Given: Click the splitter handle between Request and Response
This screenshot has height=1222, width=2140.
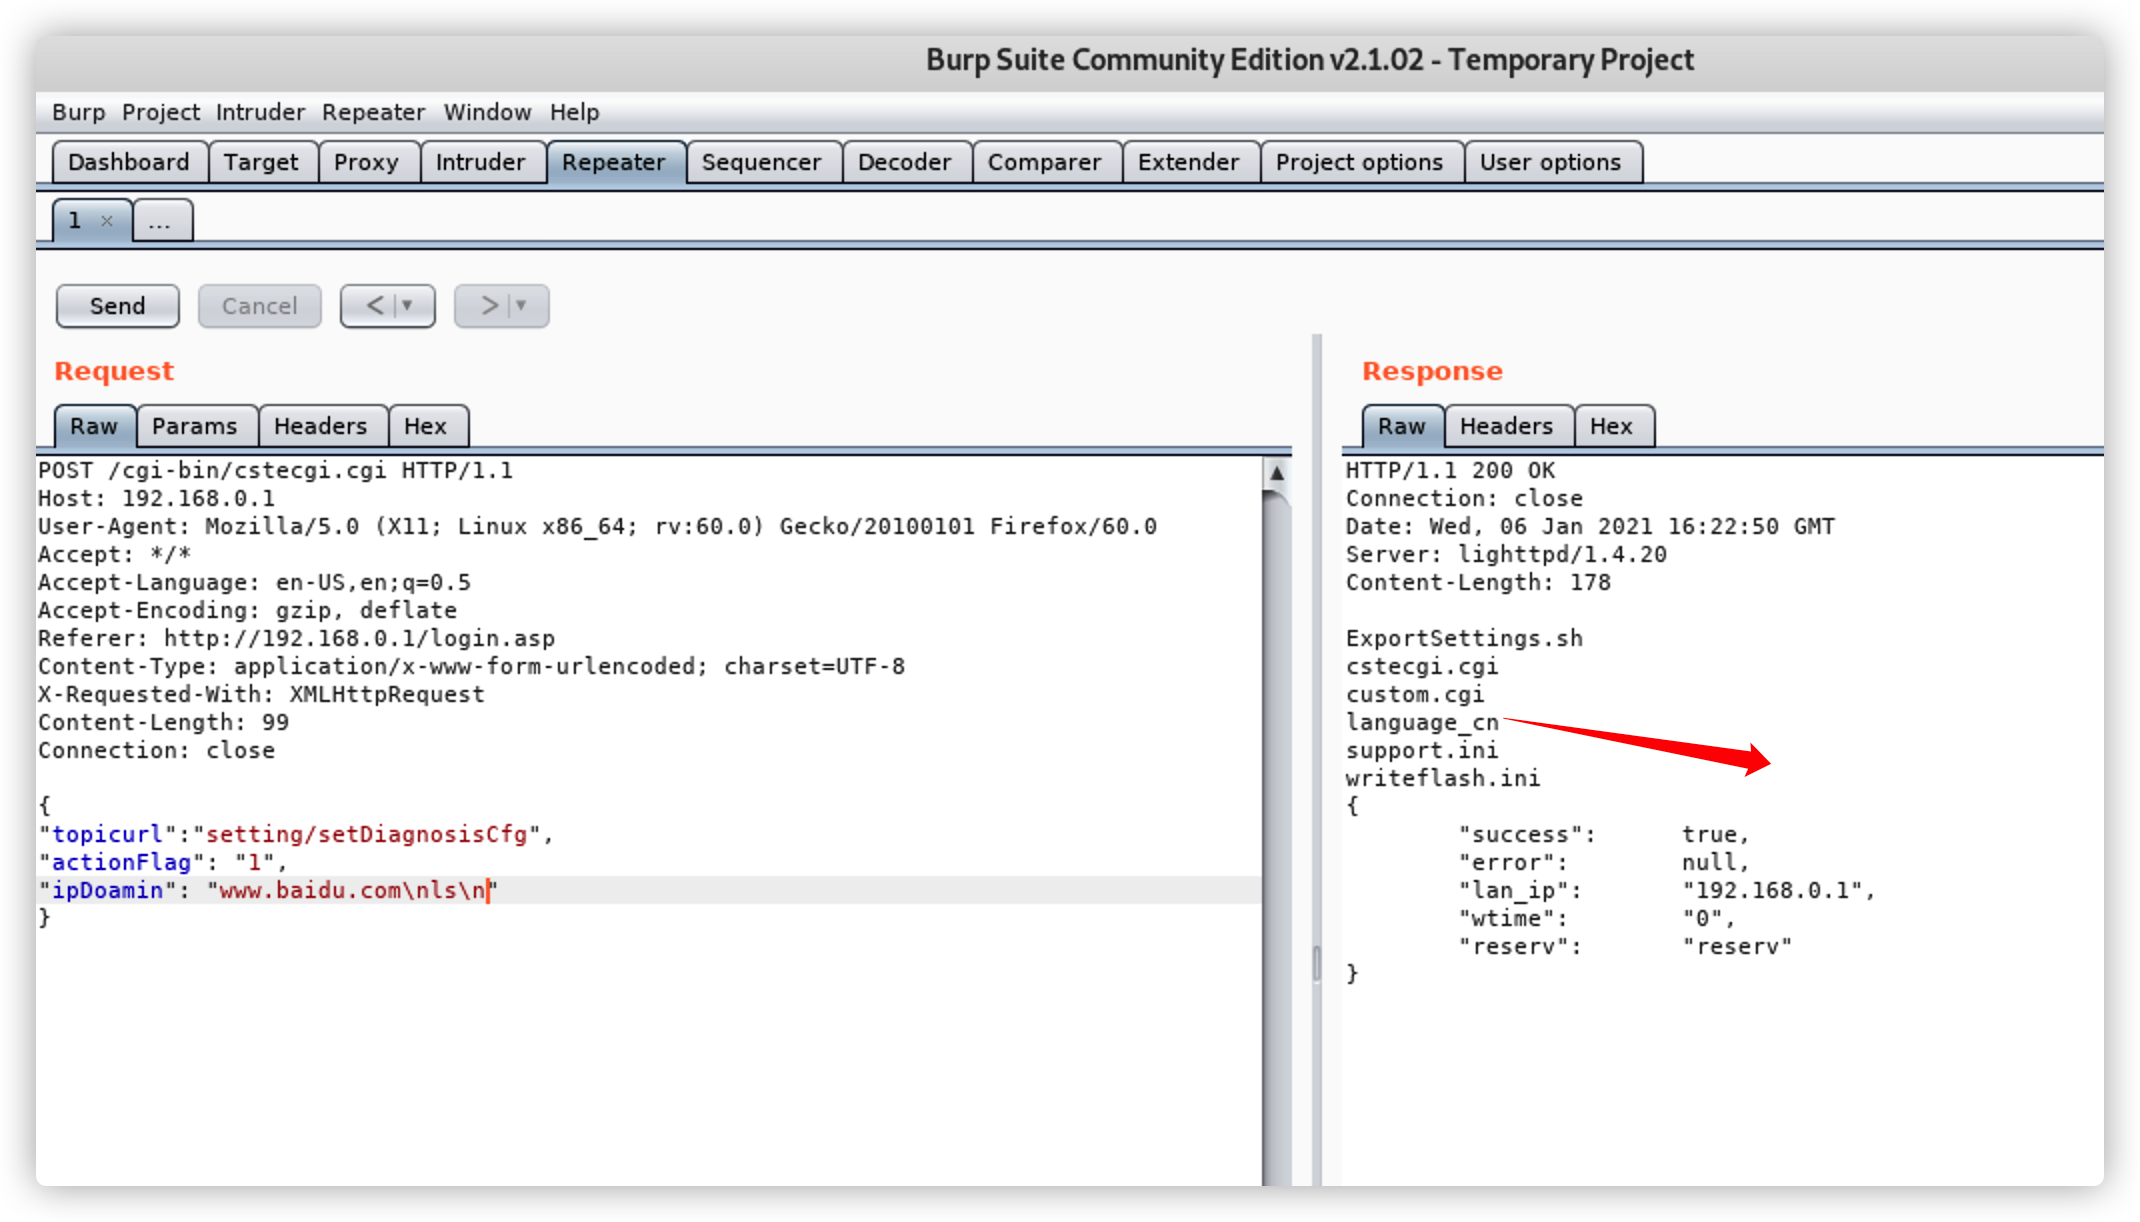Looking at the screenshot, I should [x=1317, y=963].
